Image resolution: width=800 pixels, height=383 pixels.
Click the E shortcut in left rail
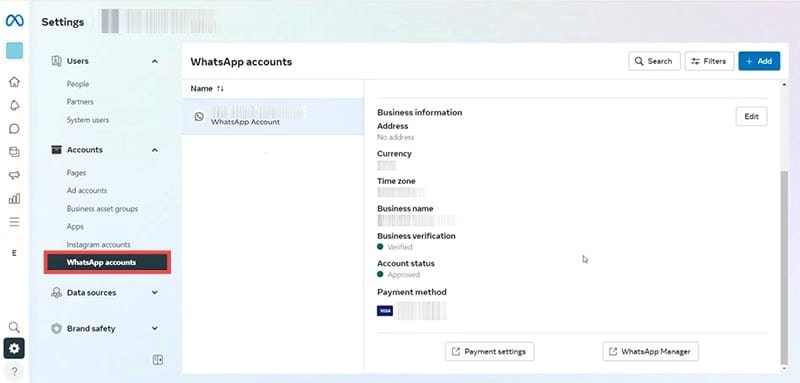click(14, 253)
